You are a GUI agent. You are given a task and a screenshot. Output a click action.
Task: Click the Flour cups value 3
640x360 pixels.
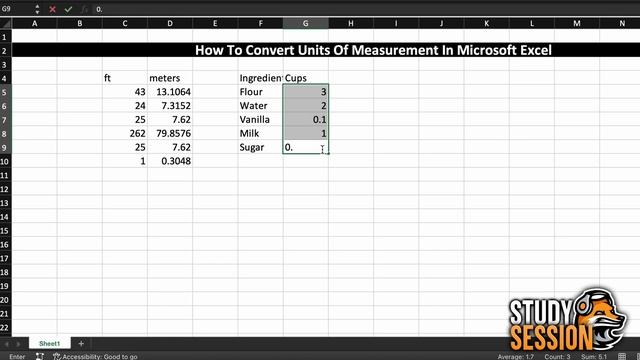305,92
